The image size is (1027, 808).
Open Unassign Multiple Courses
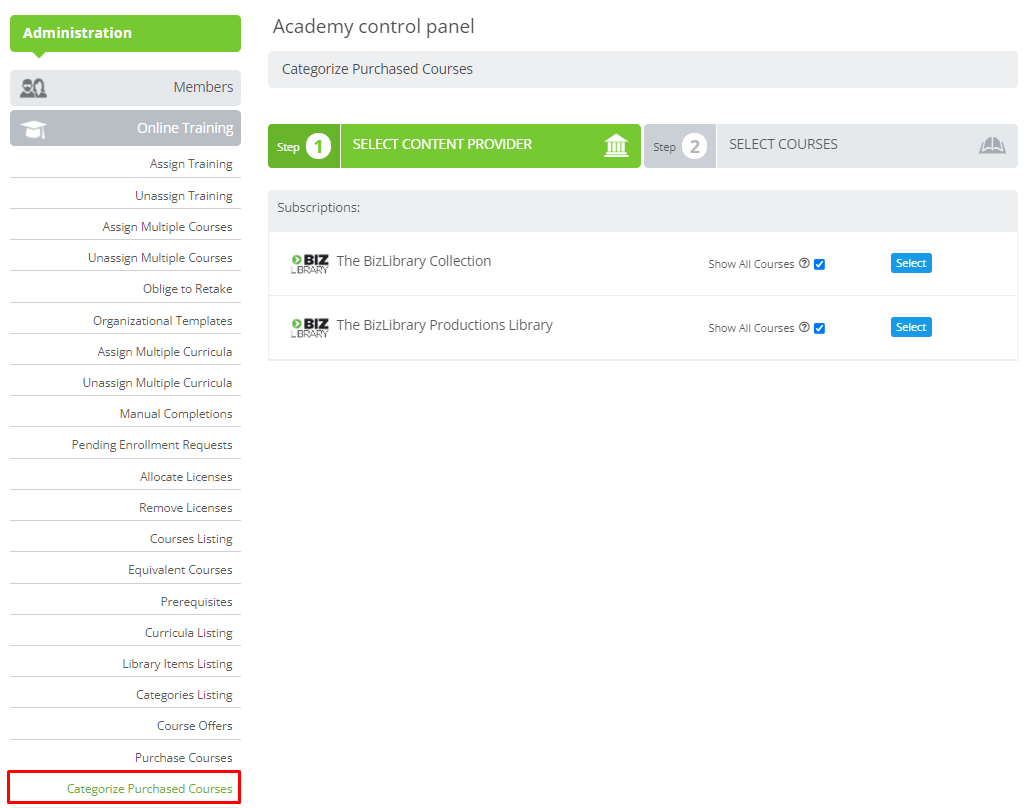(160, 258)
